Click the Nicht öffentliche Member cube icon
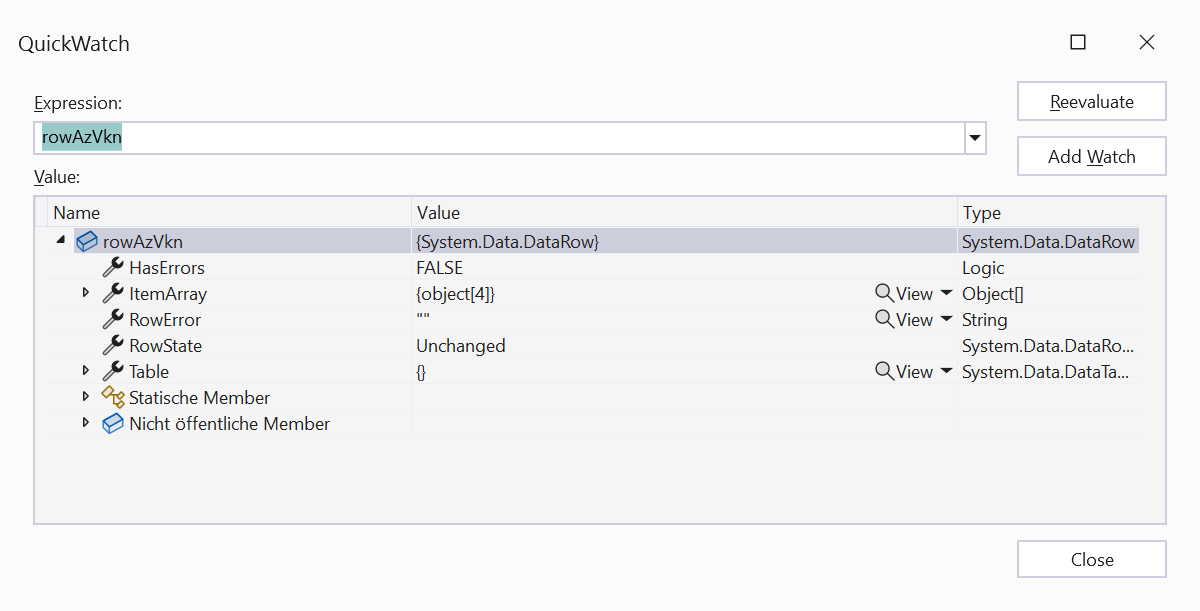The image size is (1200, 611). tap(113, 423)
